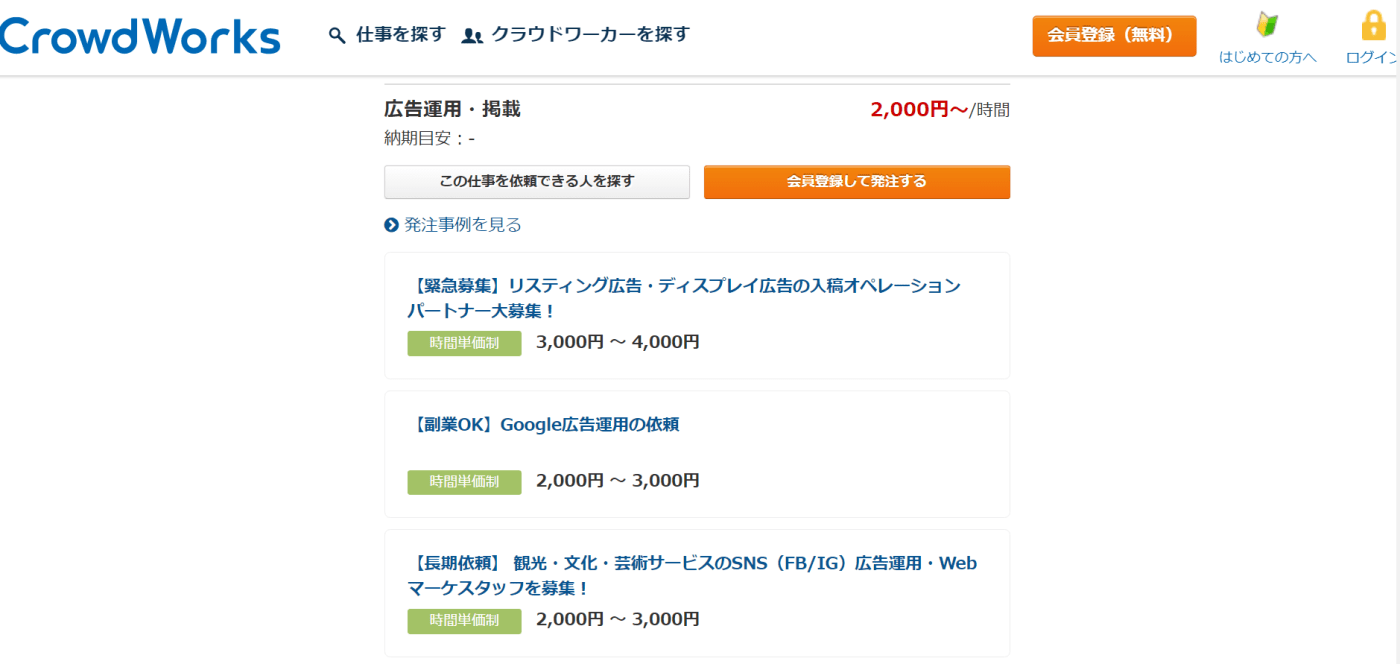This screenshot has height=664, width=1400.
Task: Click the 時間単価制 badge on the 長期依頼 listing
Action: 464,621
